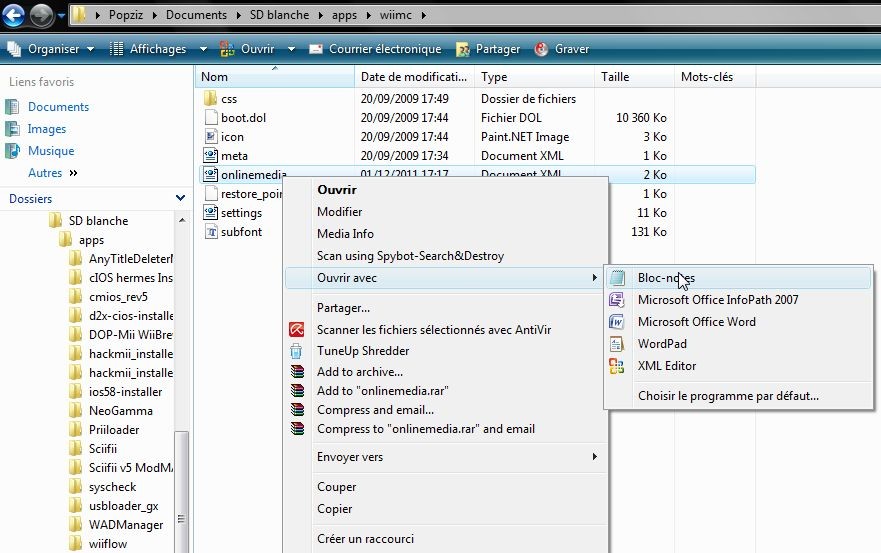Image resolution: width=881 pixels, height=553 pixels.
Task: Click the Microsoft Office InfoPath 2007 icon
Action: click(x=617, y=300)
